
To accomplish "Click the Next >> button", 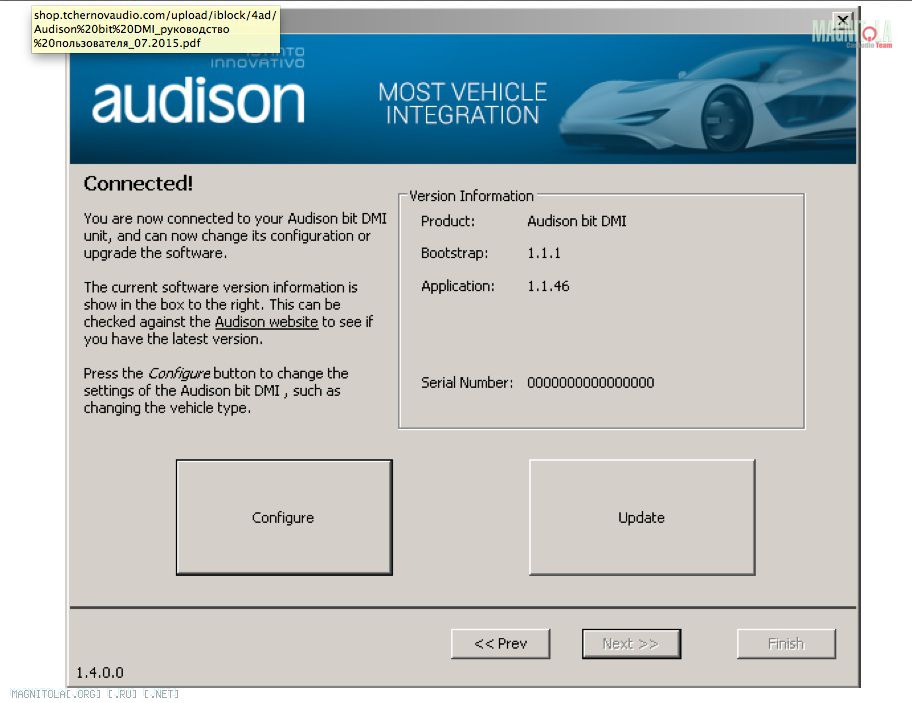I will pos(631,644).
